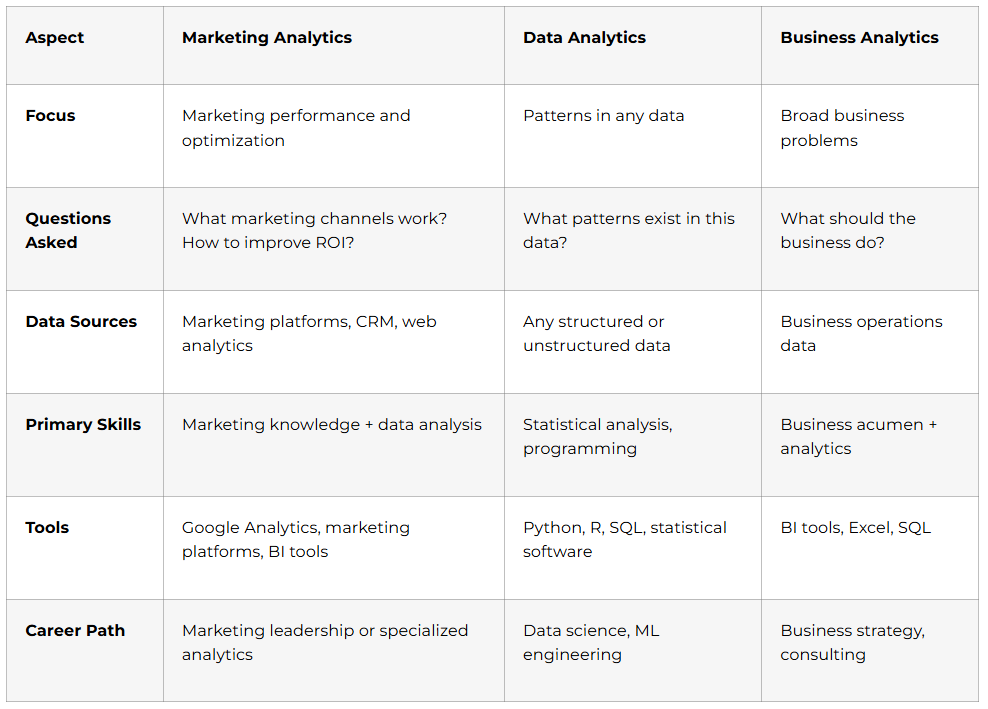This screenshot has height=709, width=988.
Task: Select the Career Path row label
Action: [x=75, y=631]
